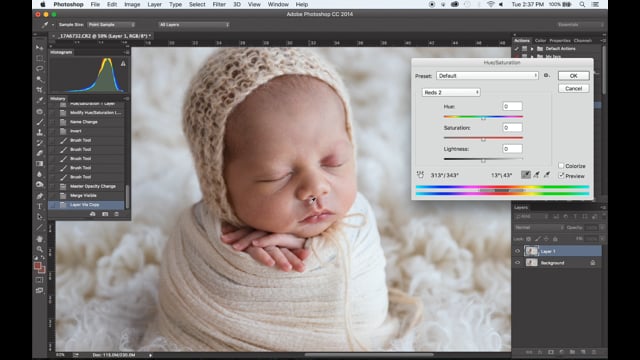
Task: Click the on-image adjustment hand icon
Action: tap(420, 175)
